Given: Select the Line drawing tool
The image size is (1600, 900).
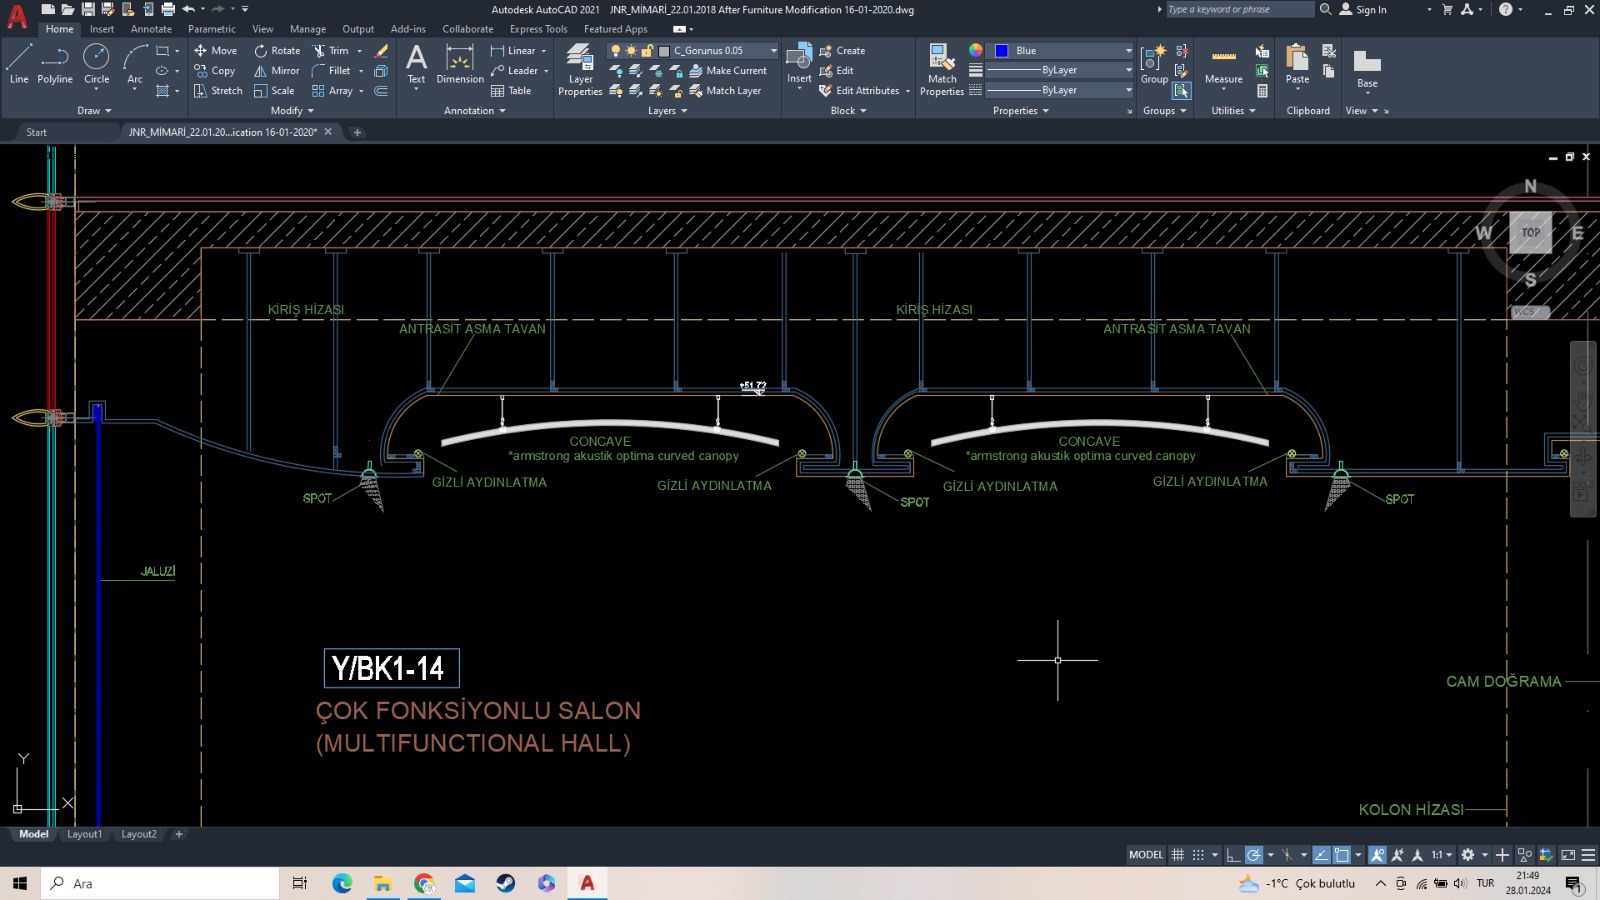Looking at the screenshot, I should (x=19, y=63).
